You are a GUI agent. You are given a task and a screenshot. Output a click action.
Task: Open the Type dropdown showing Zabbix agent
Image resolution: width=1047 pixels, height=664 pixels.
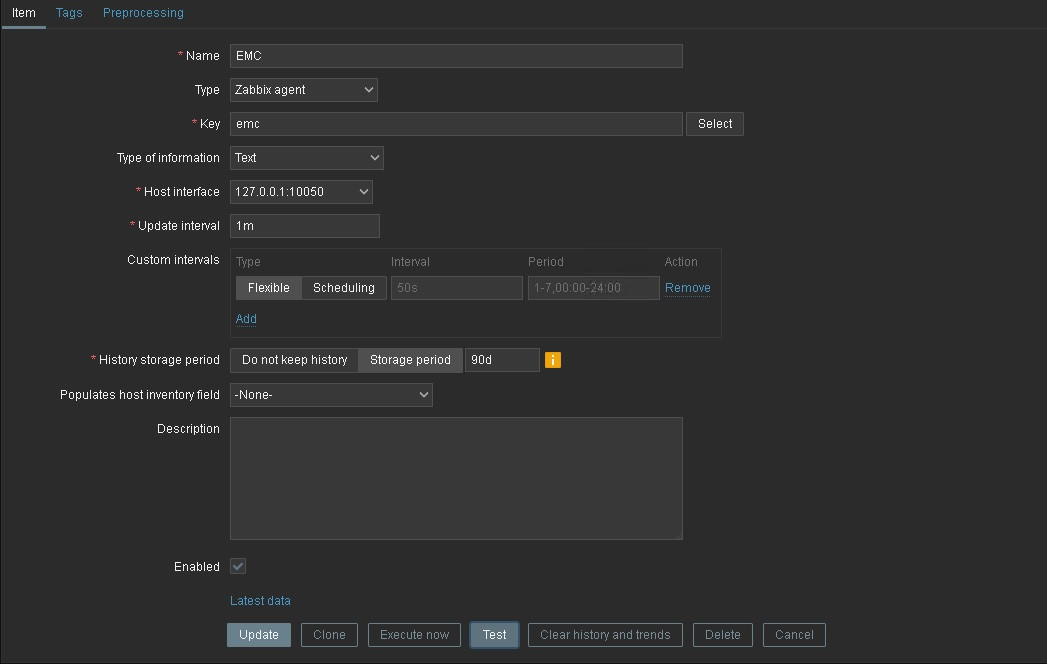click(304, 90)
